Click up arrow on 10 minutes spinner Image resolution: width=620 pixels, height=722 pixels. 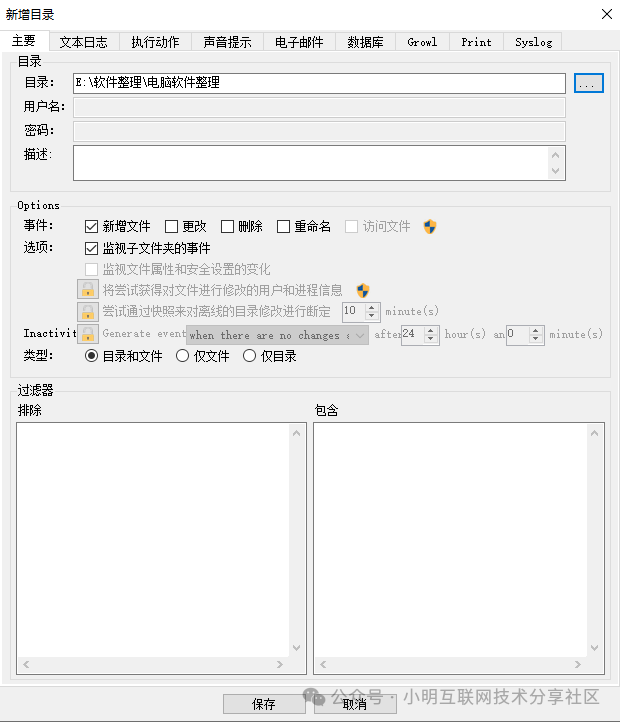[x=374, y=307]
